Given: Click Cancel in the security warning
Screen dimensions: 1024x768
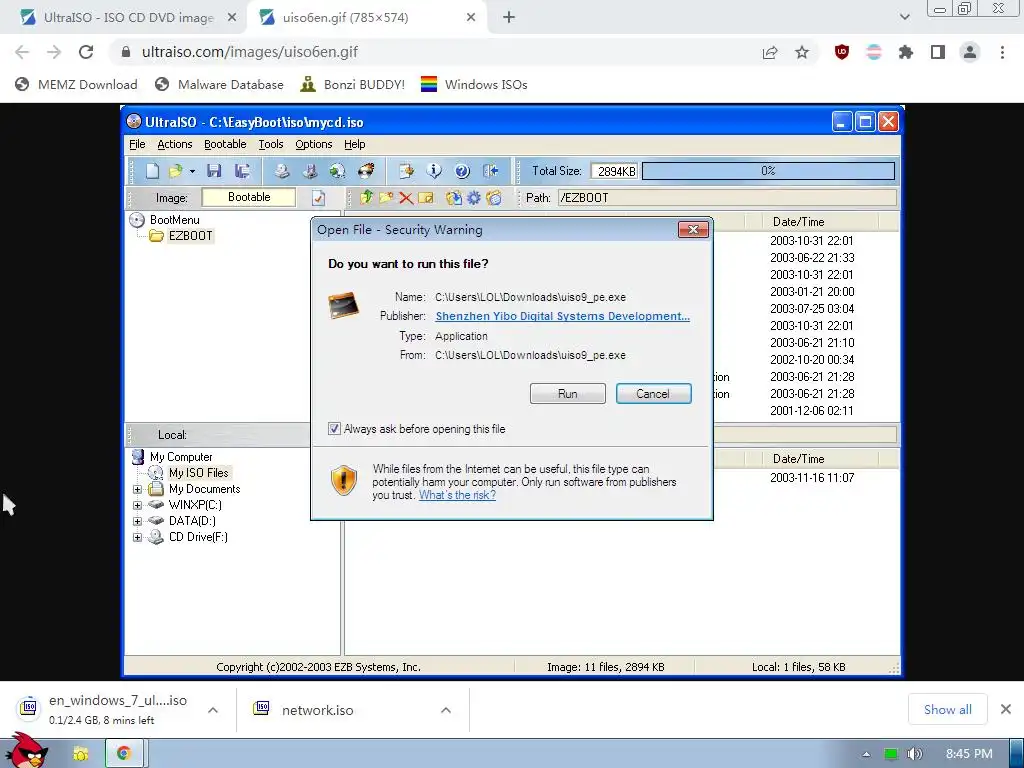Looking at the screenshot, I should [653, 394].
